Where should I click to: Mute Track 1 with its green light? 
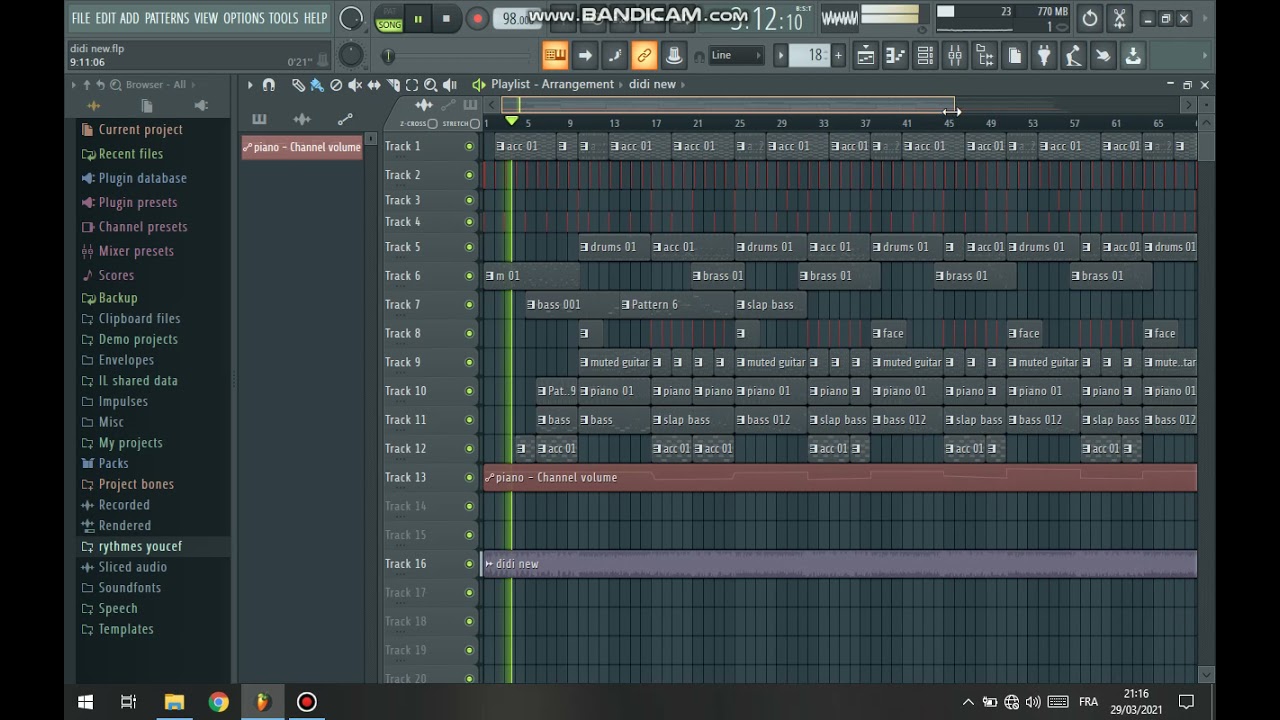coord(469,147)
